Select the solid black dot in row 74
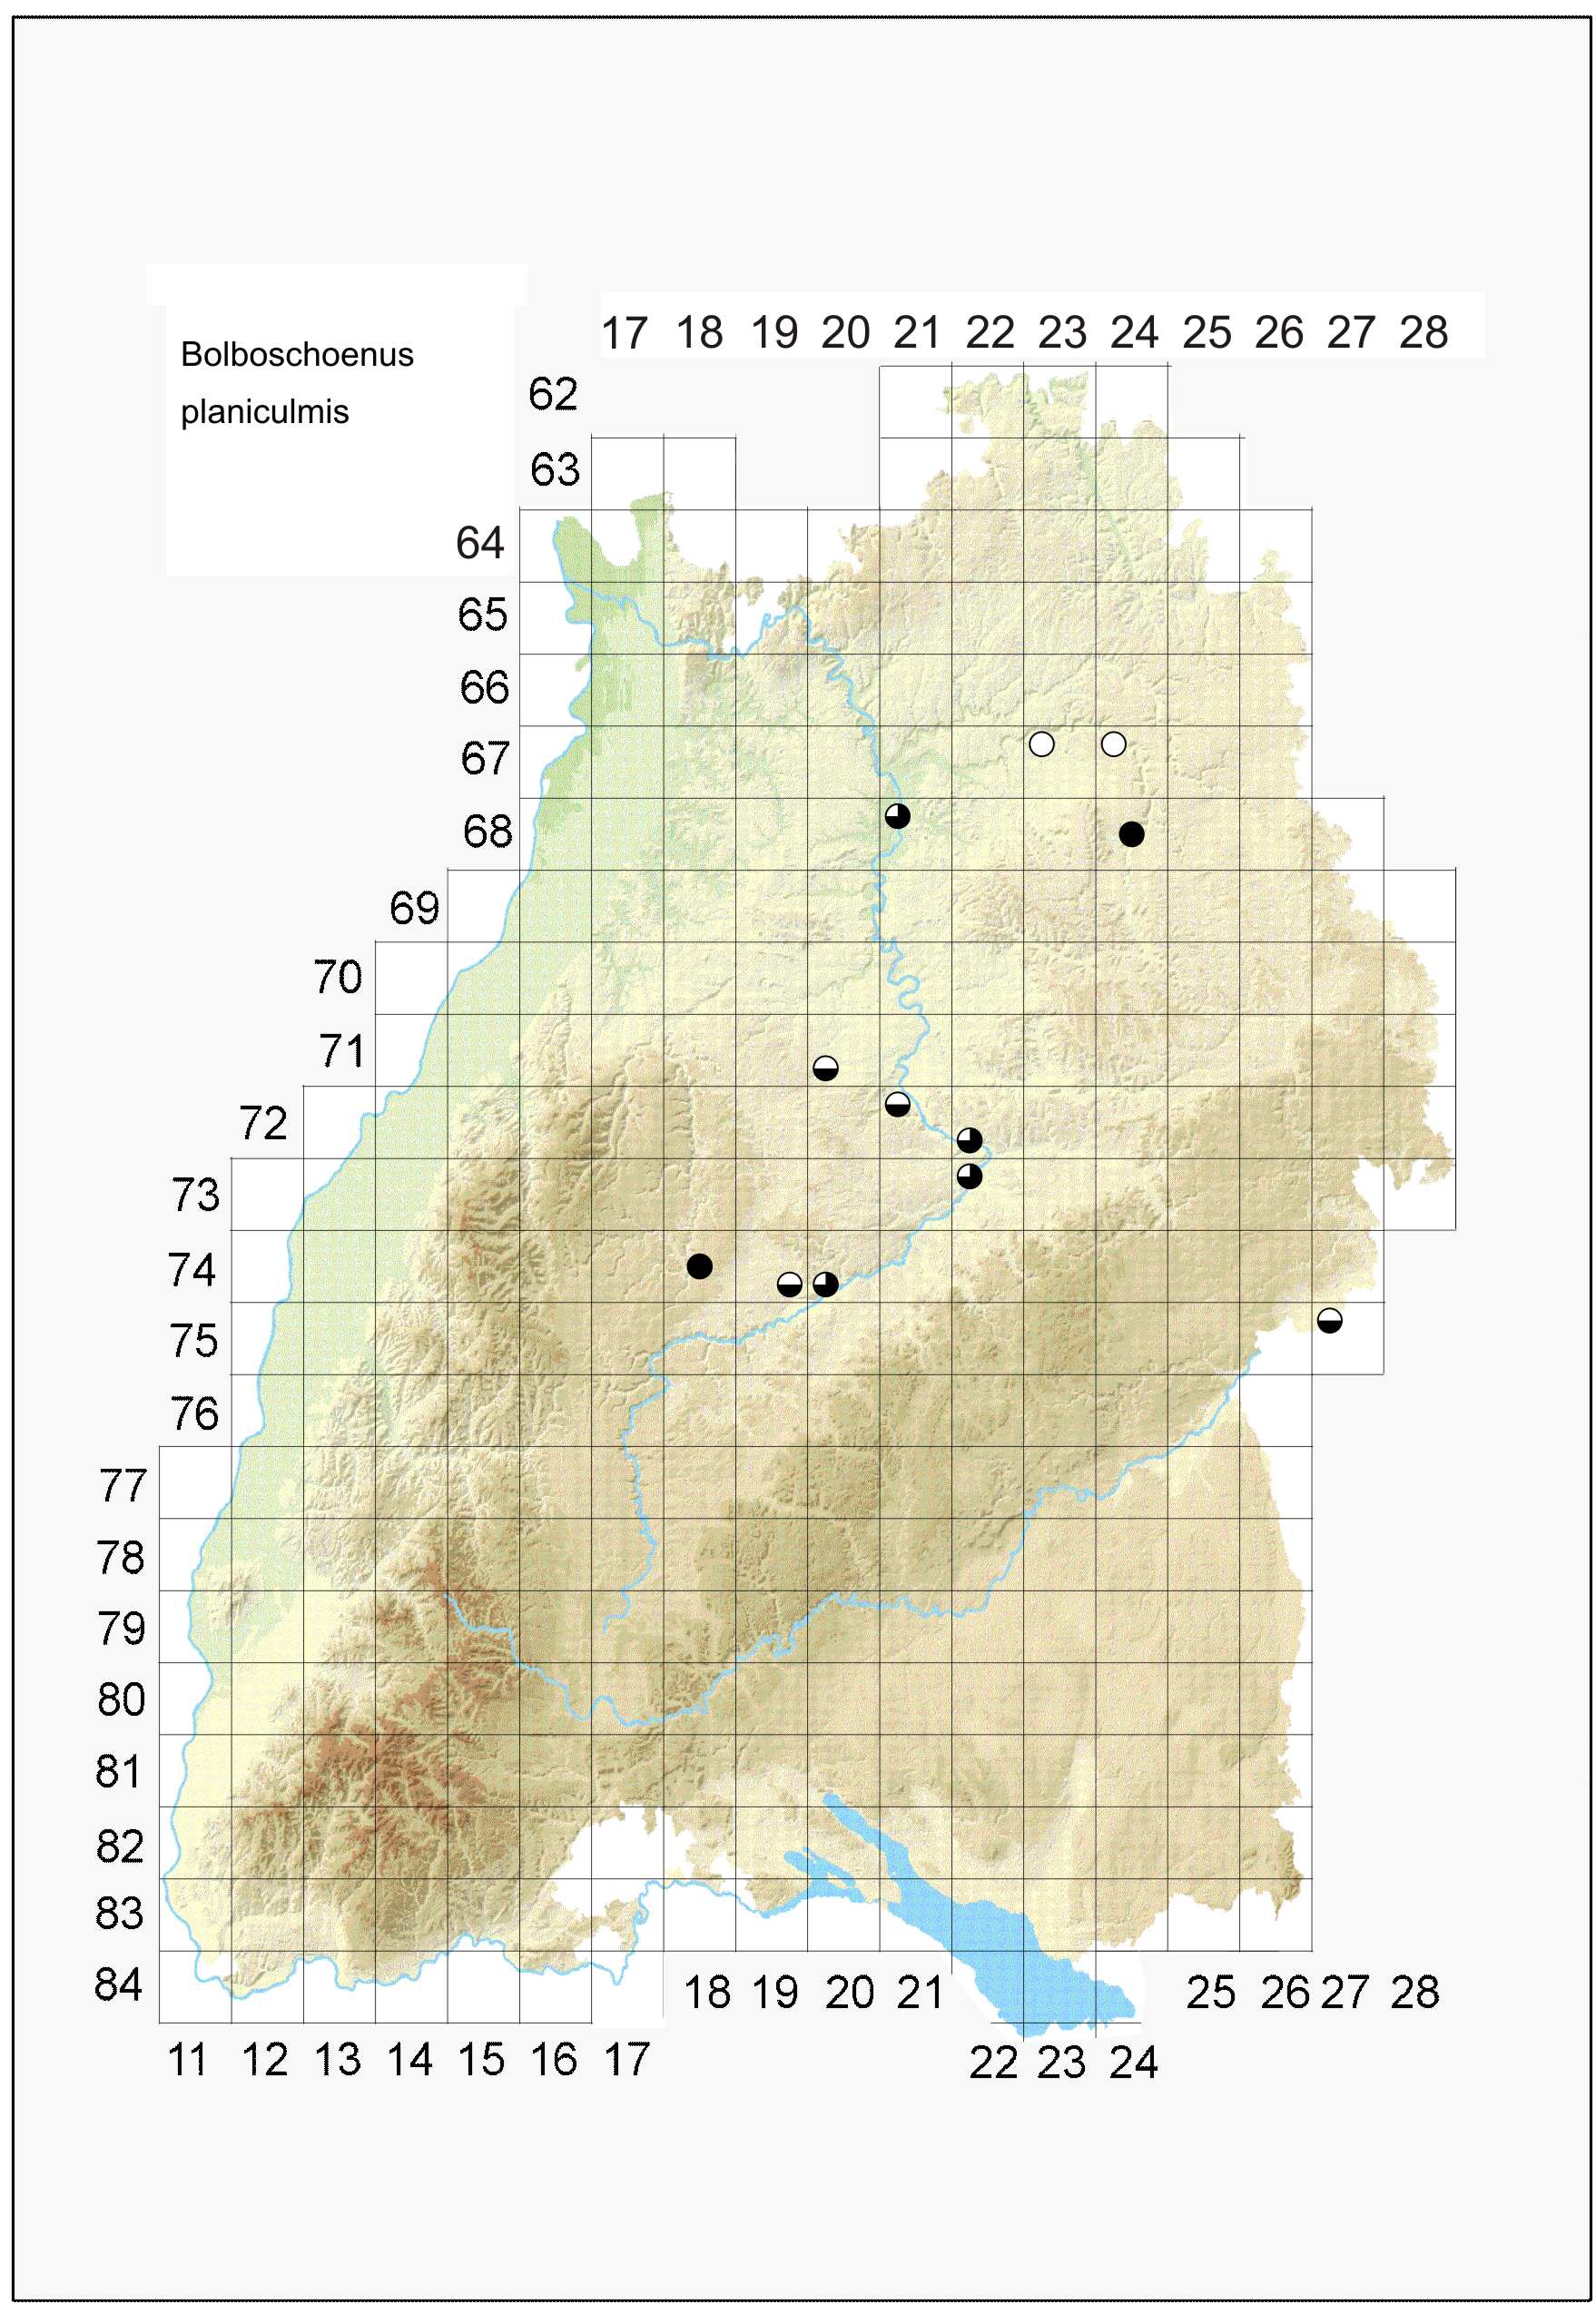Screen dimensions: 1596x2304 [700, 1266]
